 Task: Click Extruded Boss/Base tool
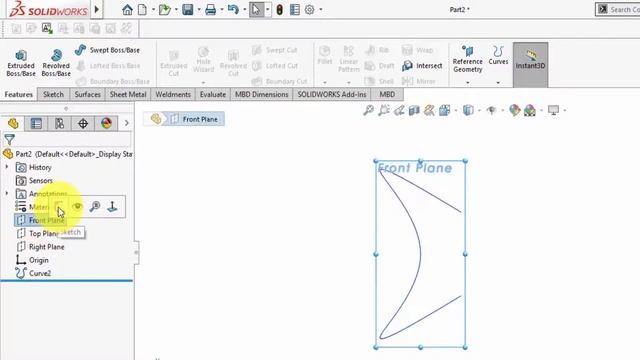(x=21, y=63)
